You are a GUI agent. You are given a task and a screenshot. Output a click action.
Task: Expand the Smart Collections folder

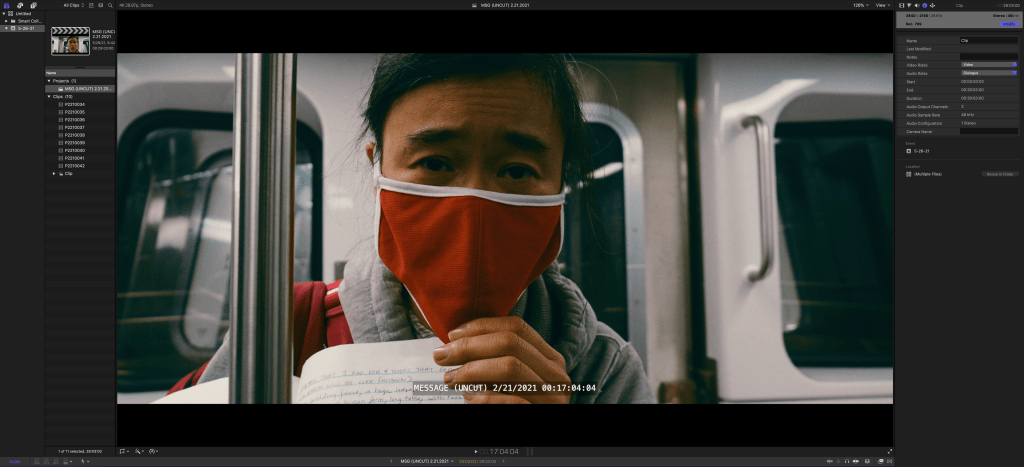point(4,20)
